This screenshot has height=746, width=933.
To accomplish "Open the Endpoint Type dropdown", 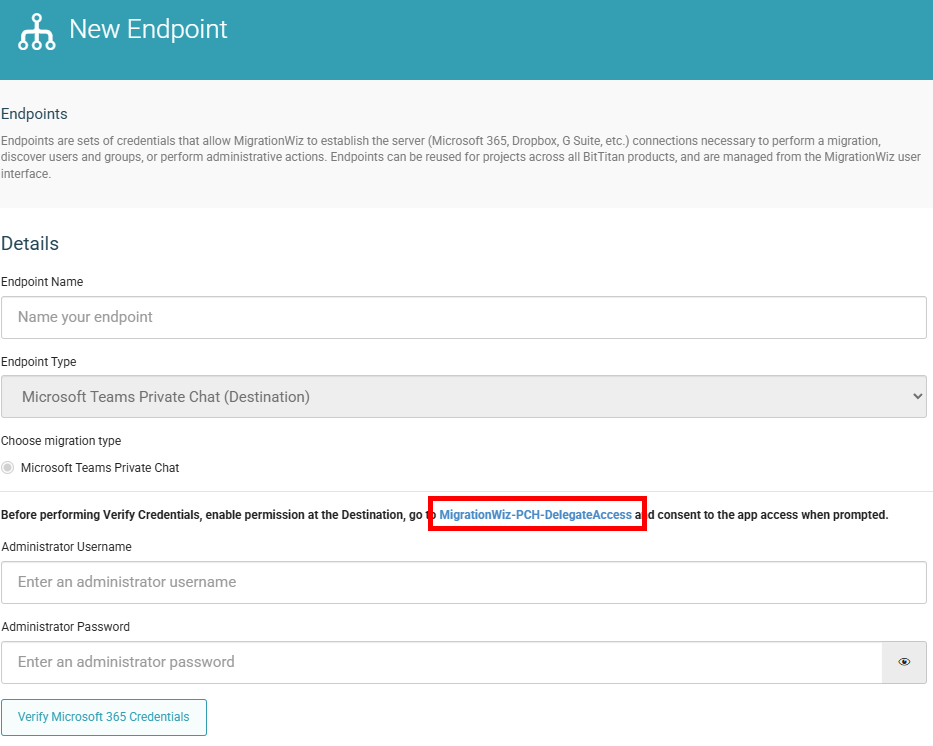I will click(464, 396).
